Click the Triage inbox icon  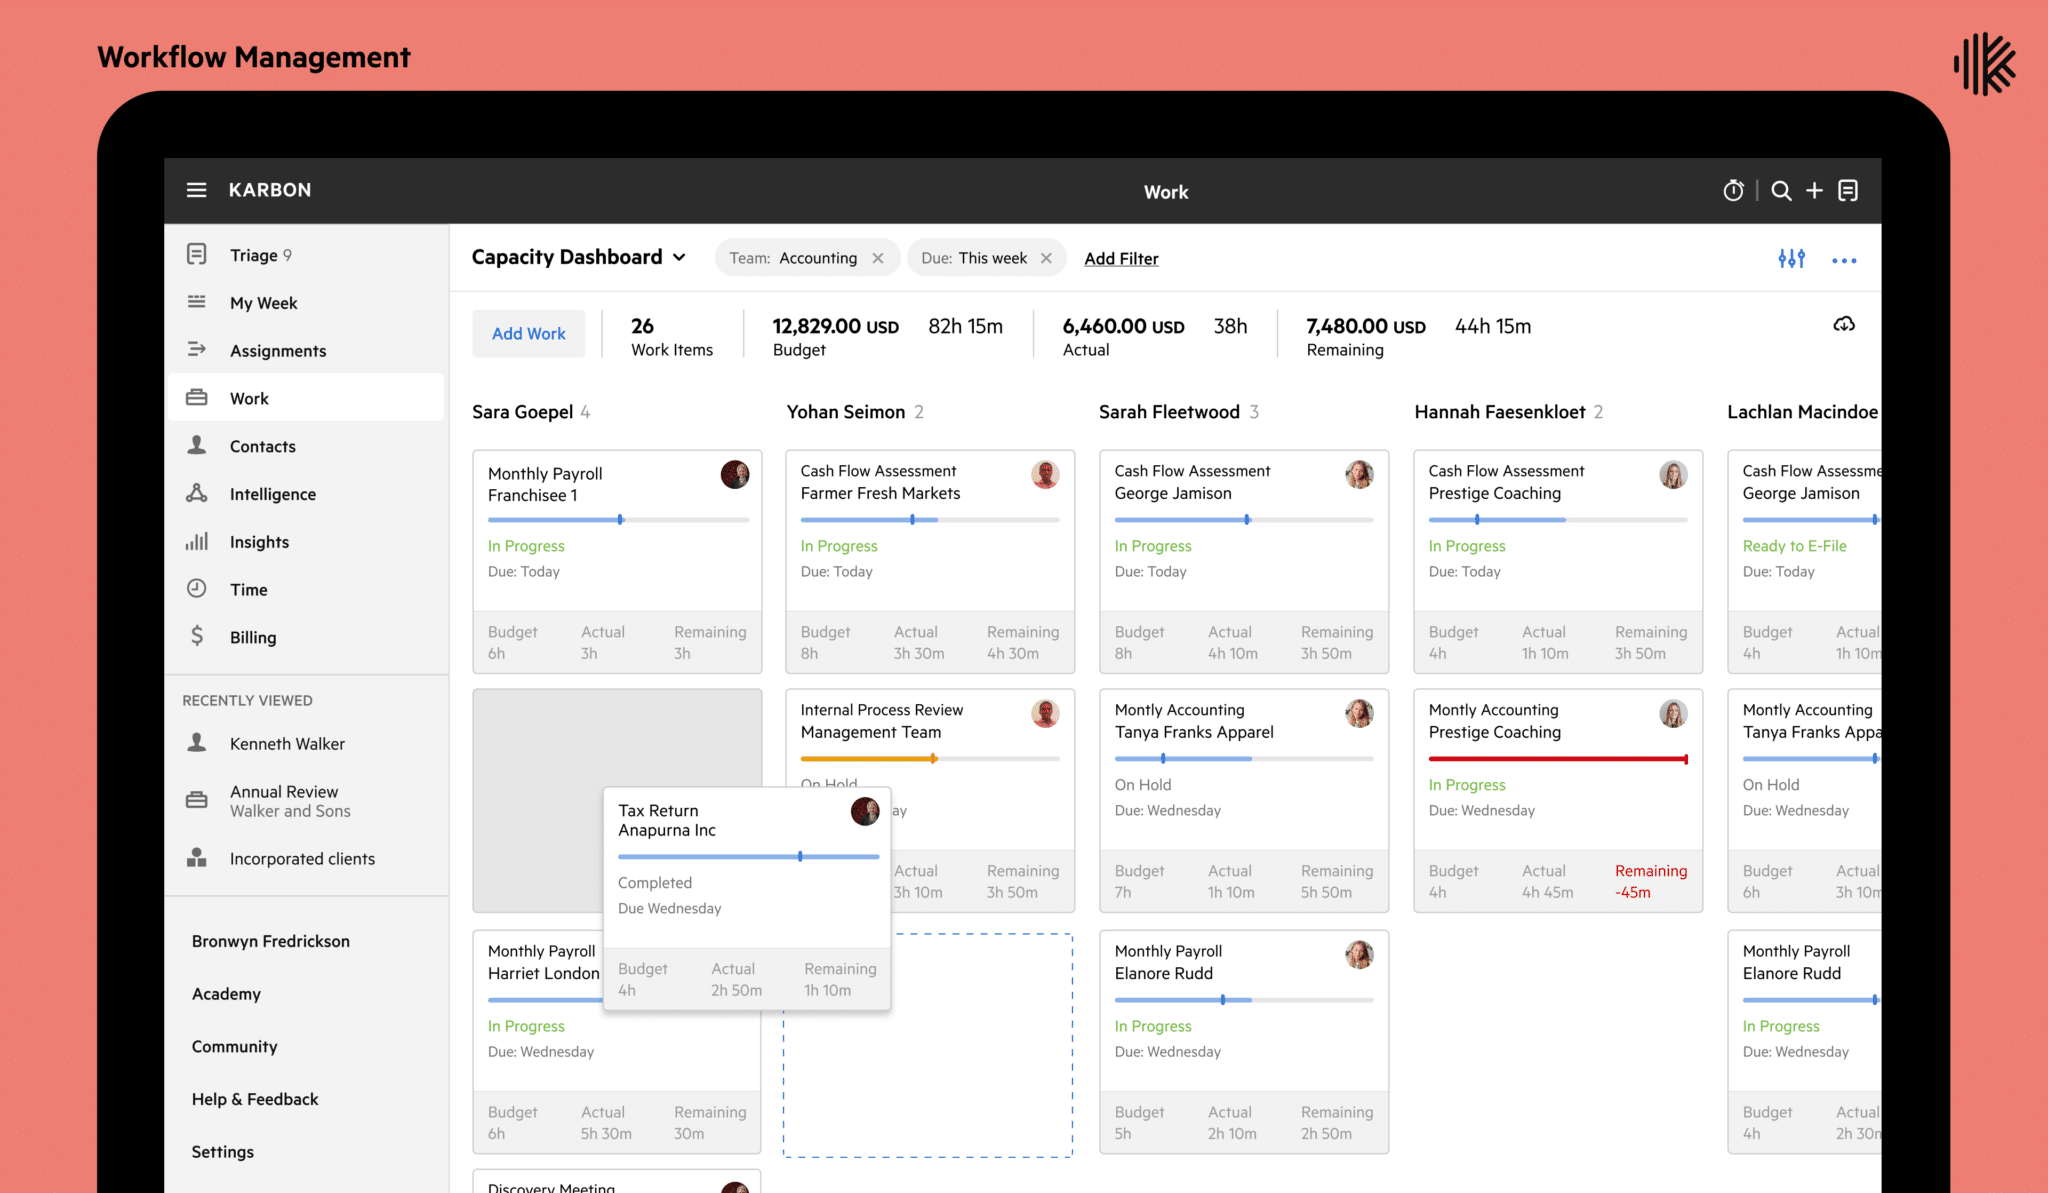[x=197, y=254]
